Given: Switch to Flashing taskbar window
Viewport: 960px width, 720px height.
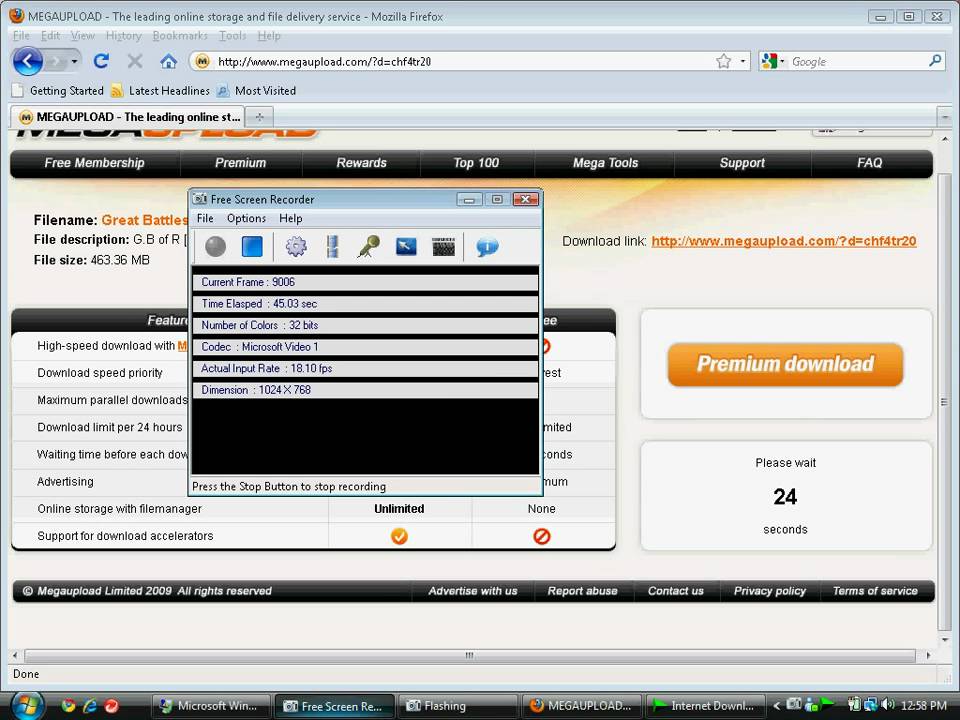Looking at the screenshot, I should pyautogui.click(x=457, y=705).
